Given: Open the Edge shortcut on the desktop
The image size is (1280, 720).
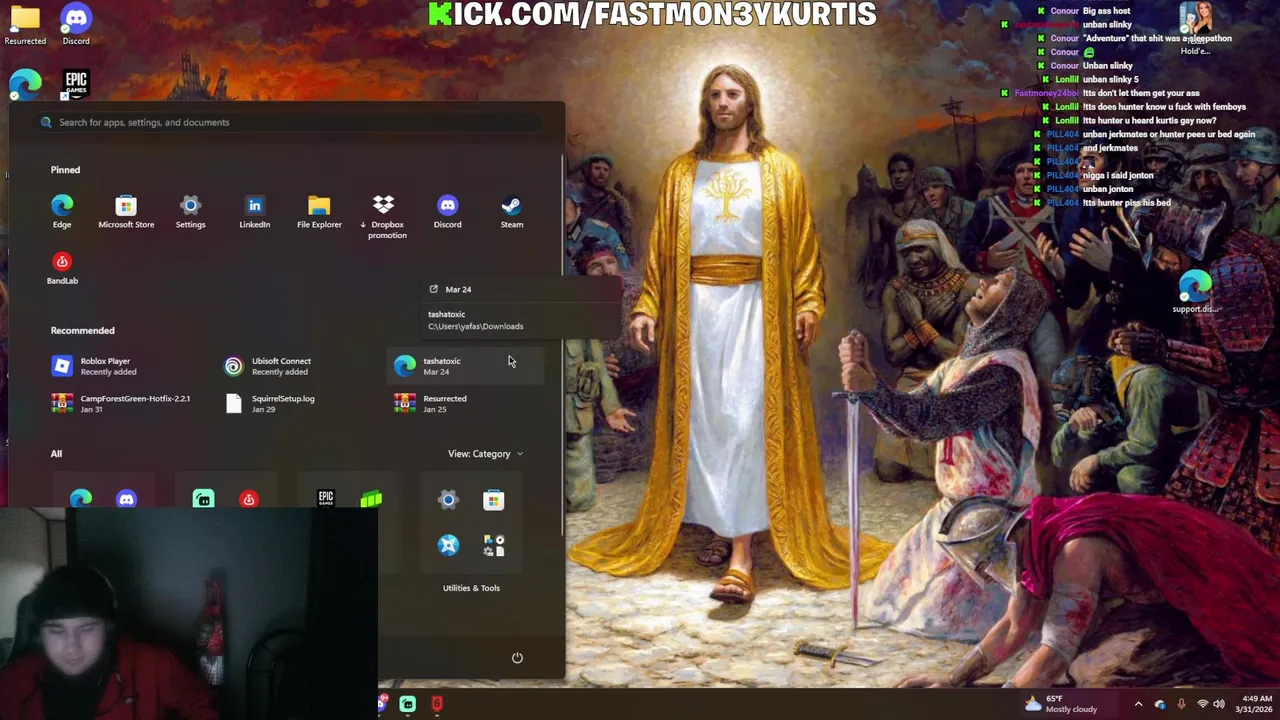Looking at the screenshot, I should tap(25, 84).
